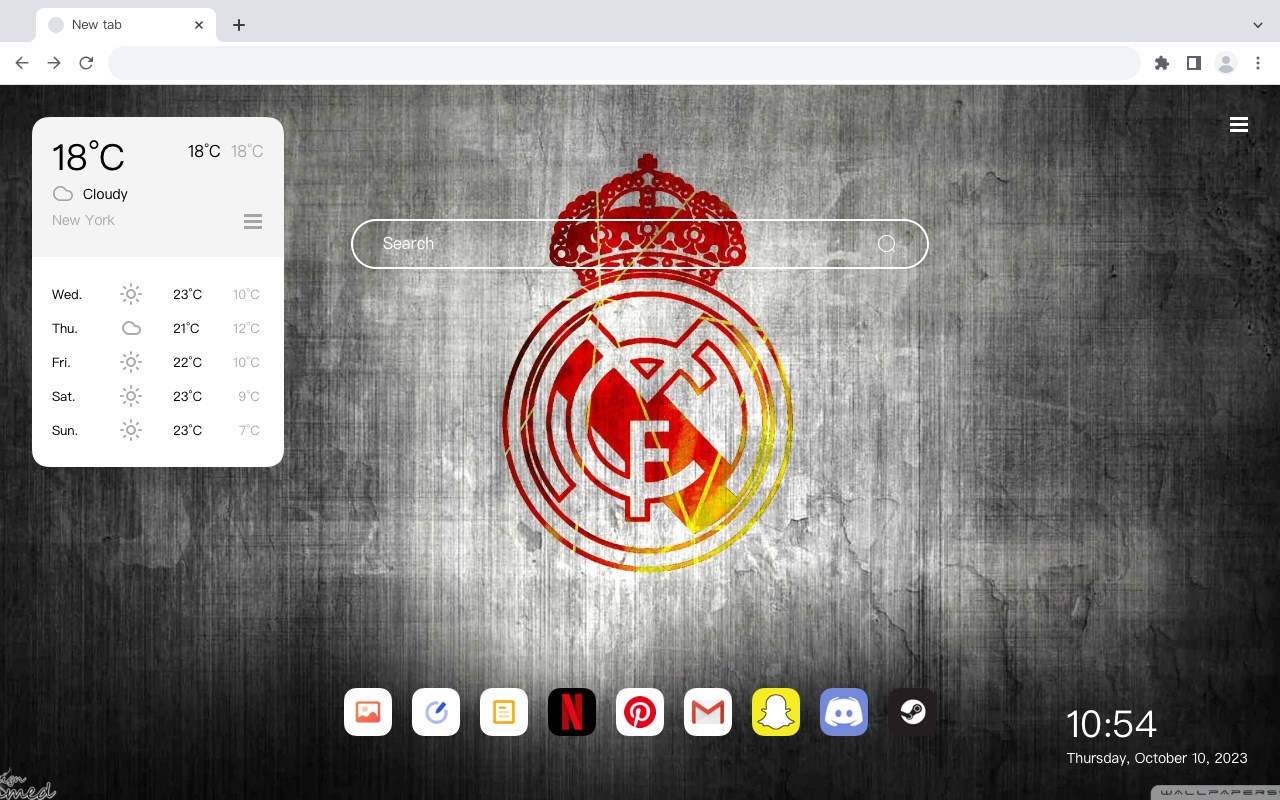Image resolution: width=1280 pixels, height=800 pixels.
Task: Click the Cloudy condition text
Action: click(x=105, y=194)
